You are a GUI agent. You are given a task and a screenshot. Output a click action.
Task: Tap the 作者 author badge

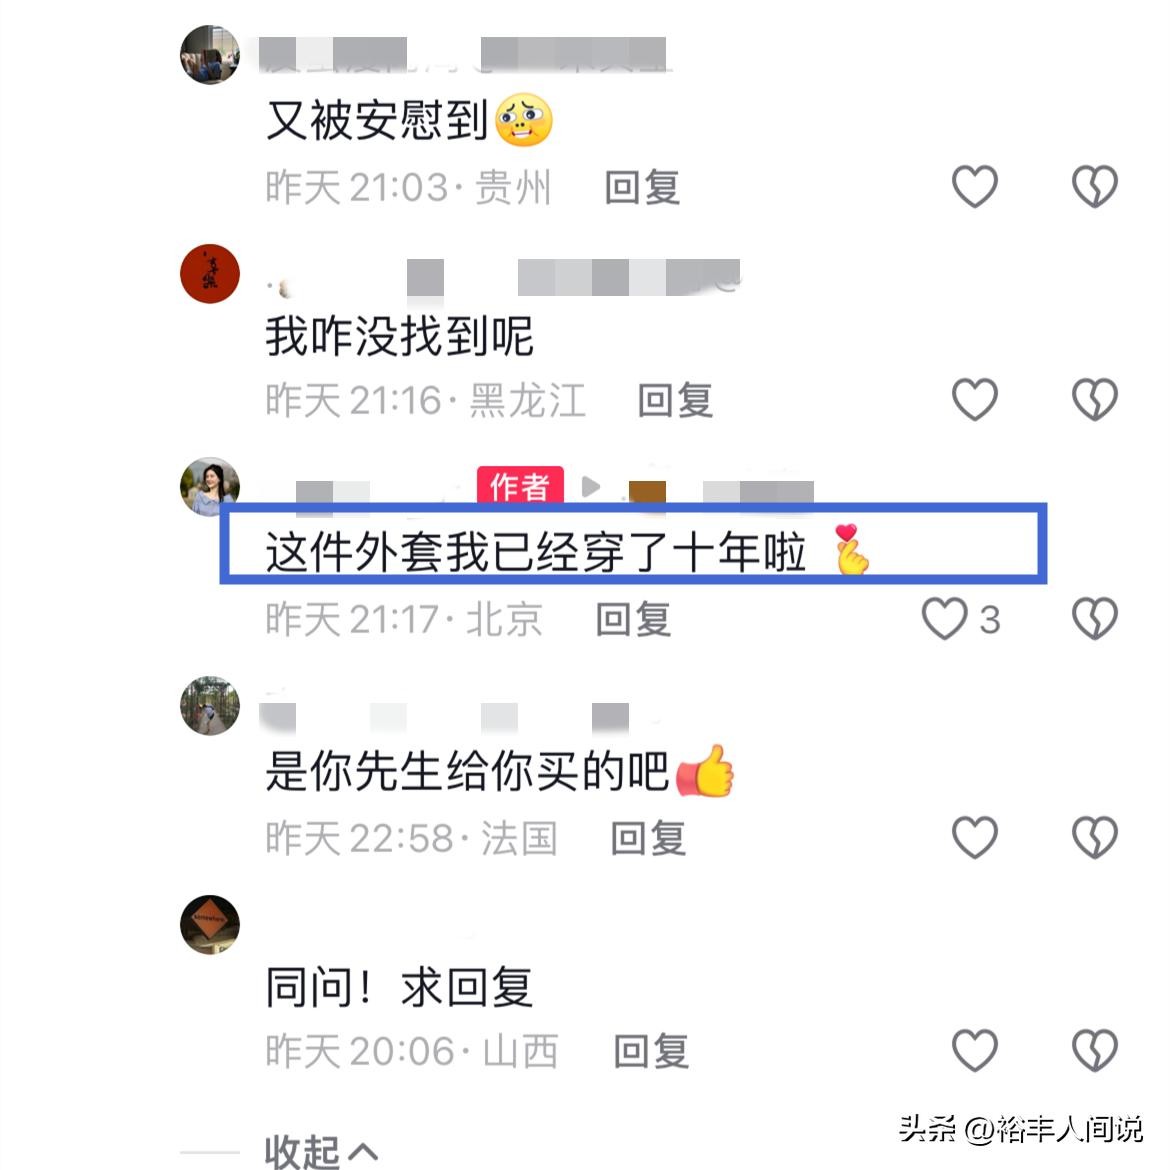click(x=520, y=486)
